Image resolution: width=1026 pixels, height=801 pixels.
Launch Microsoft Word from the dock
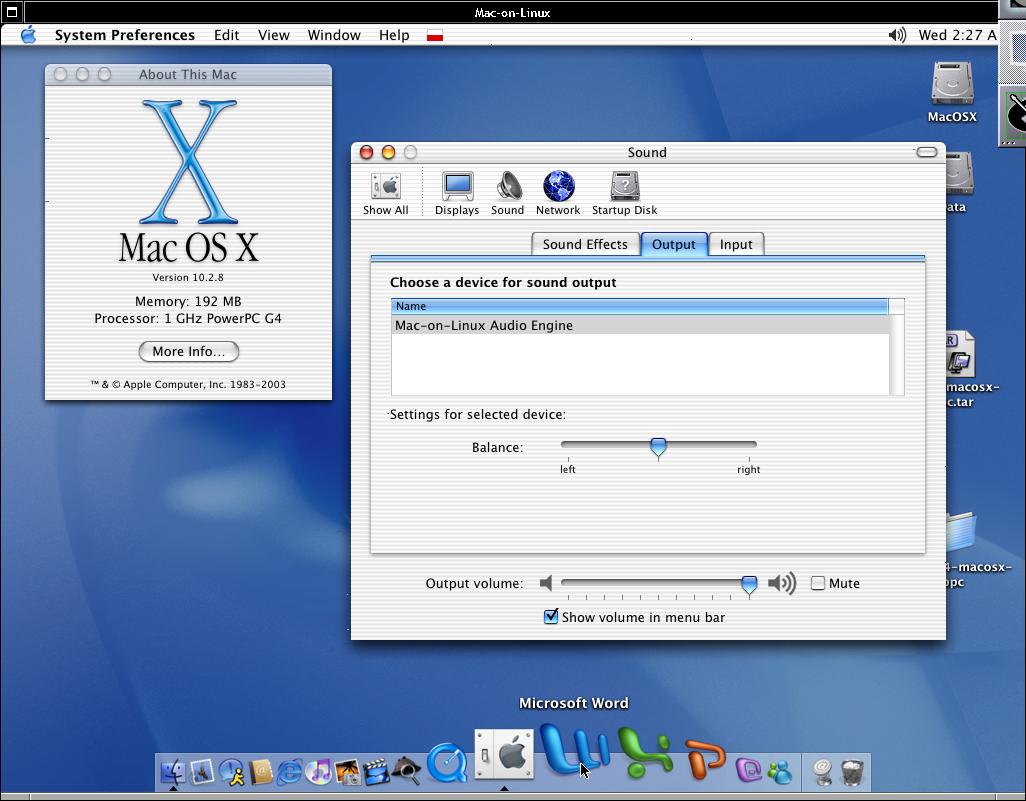coord(574,750)
